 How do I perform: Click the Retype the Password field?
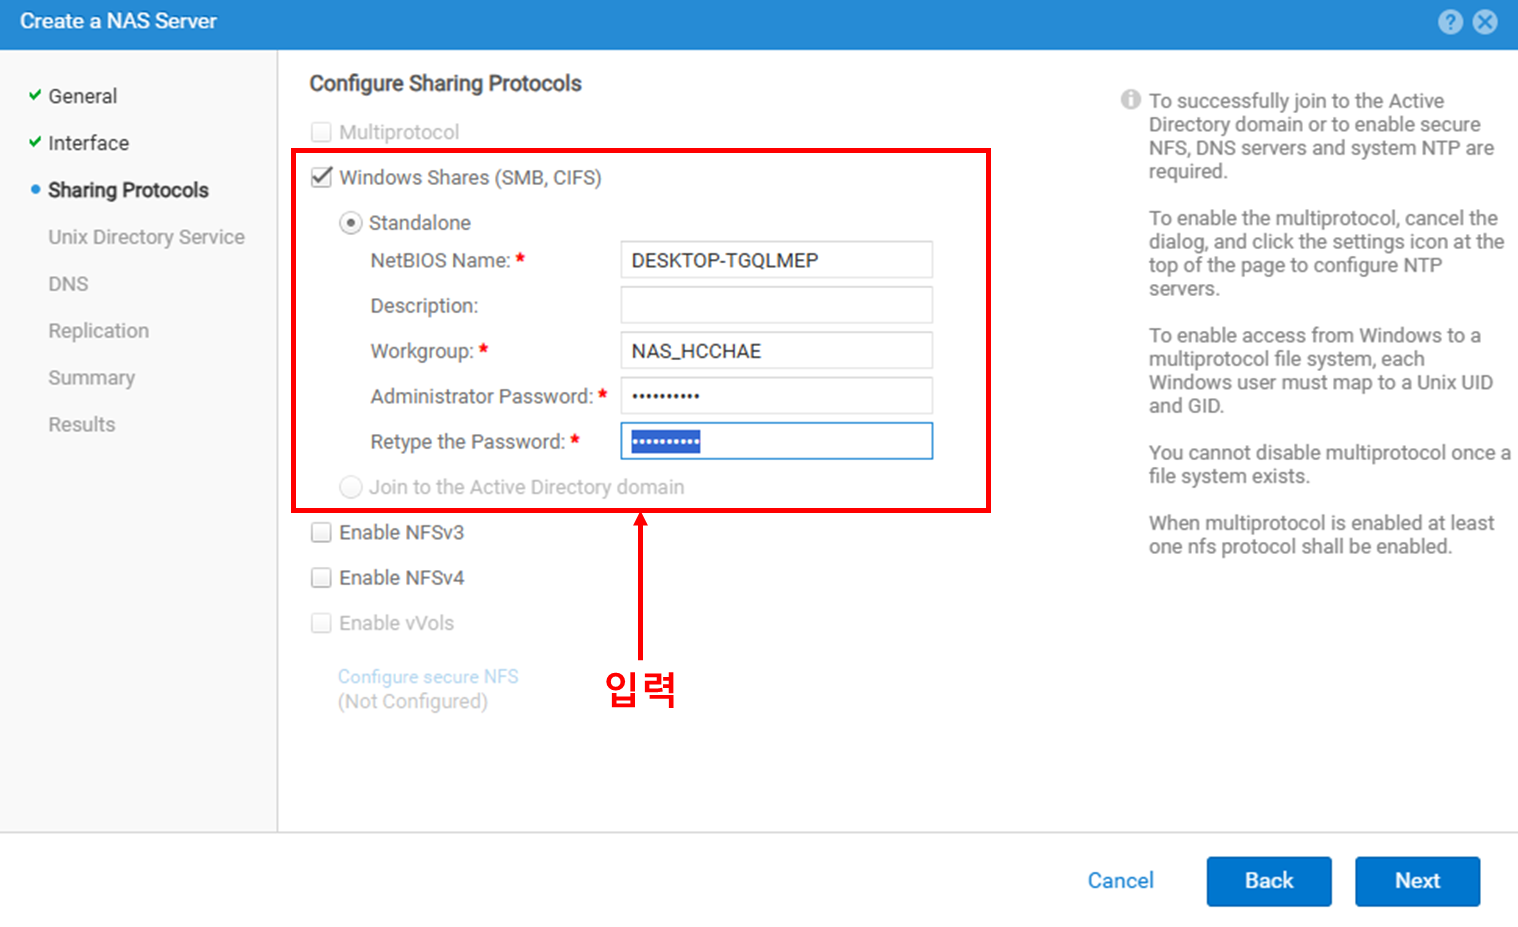776,441
